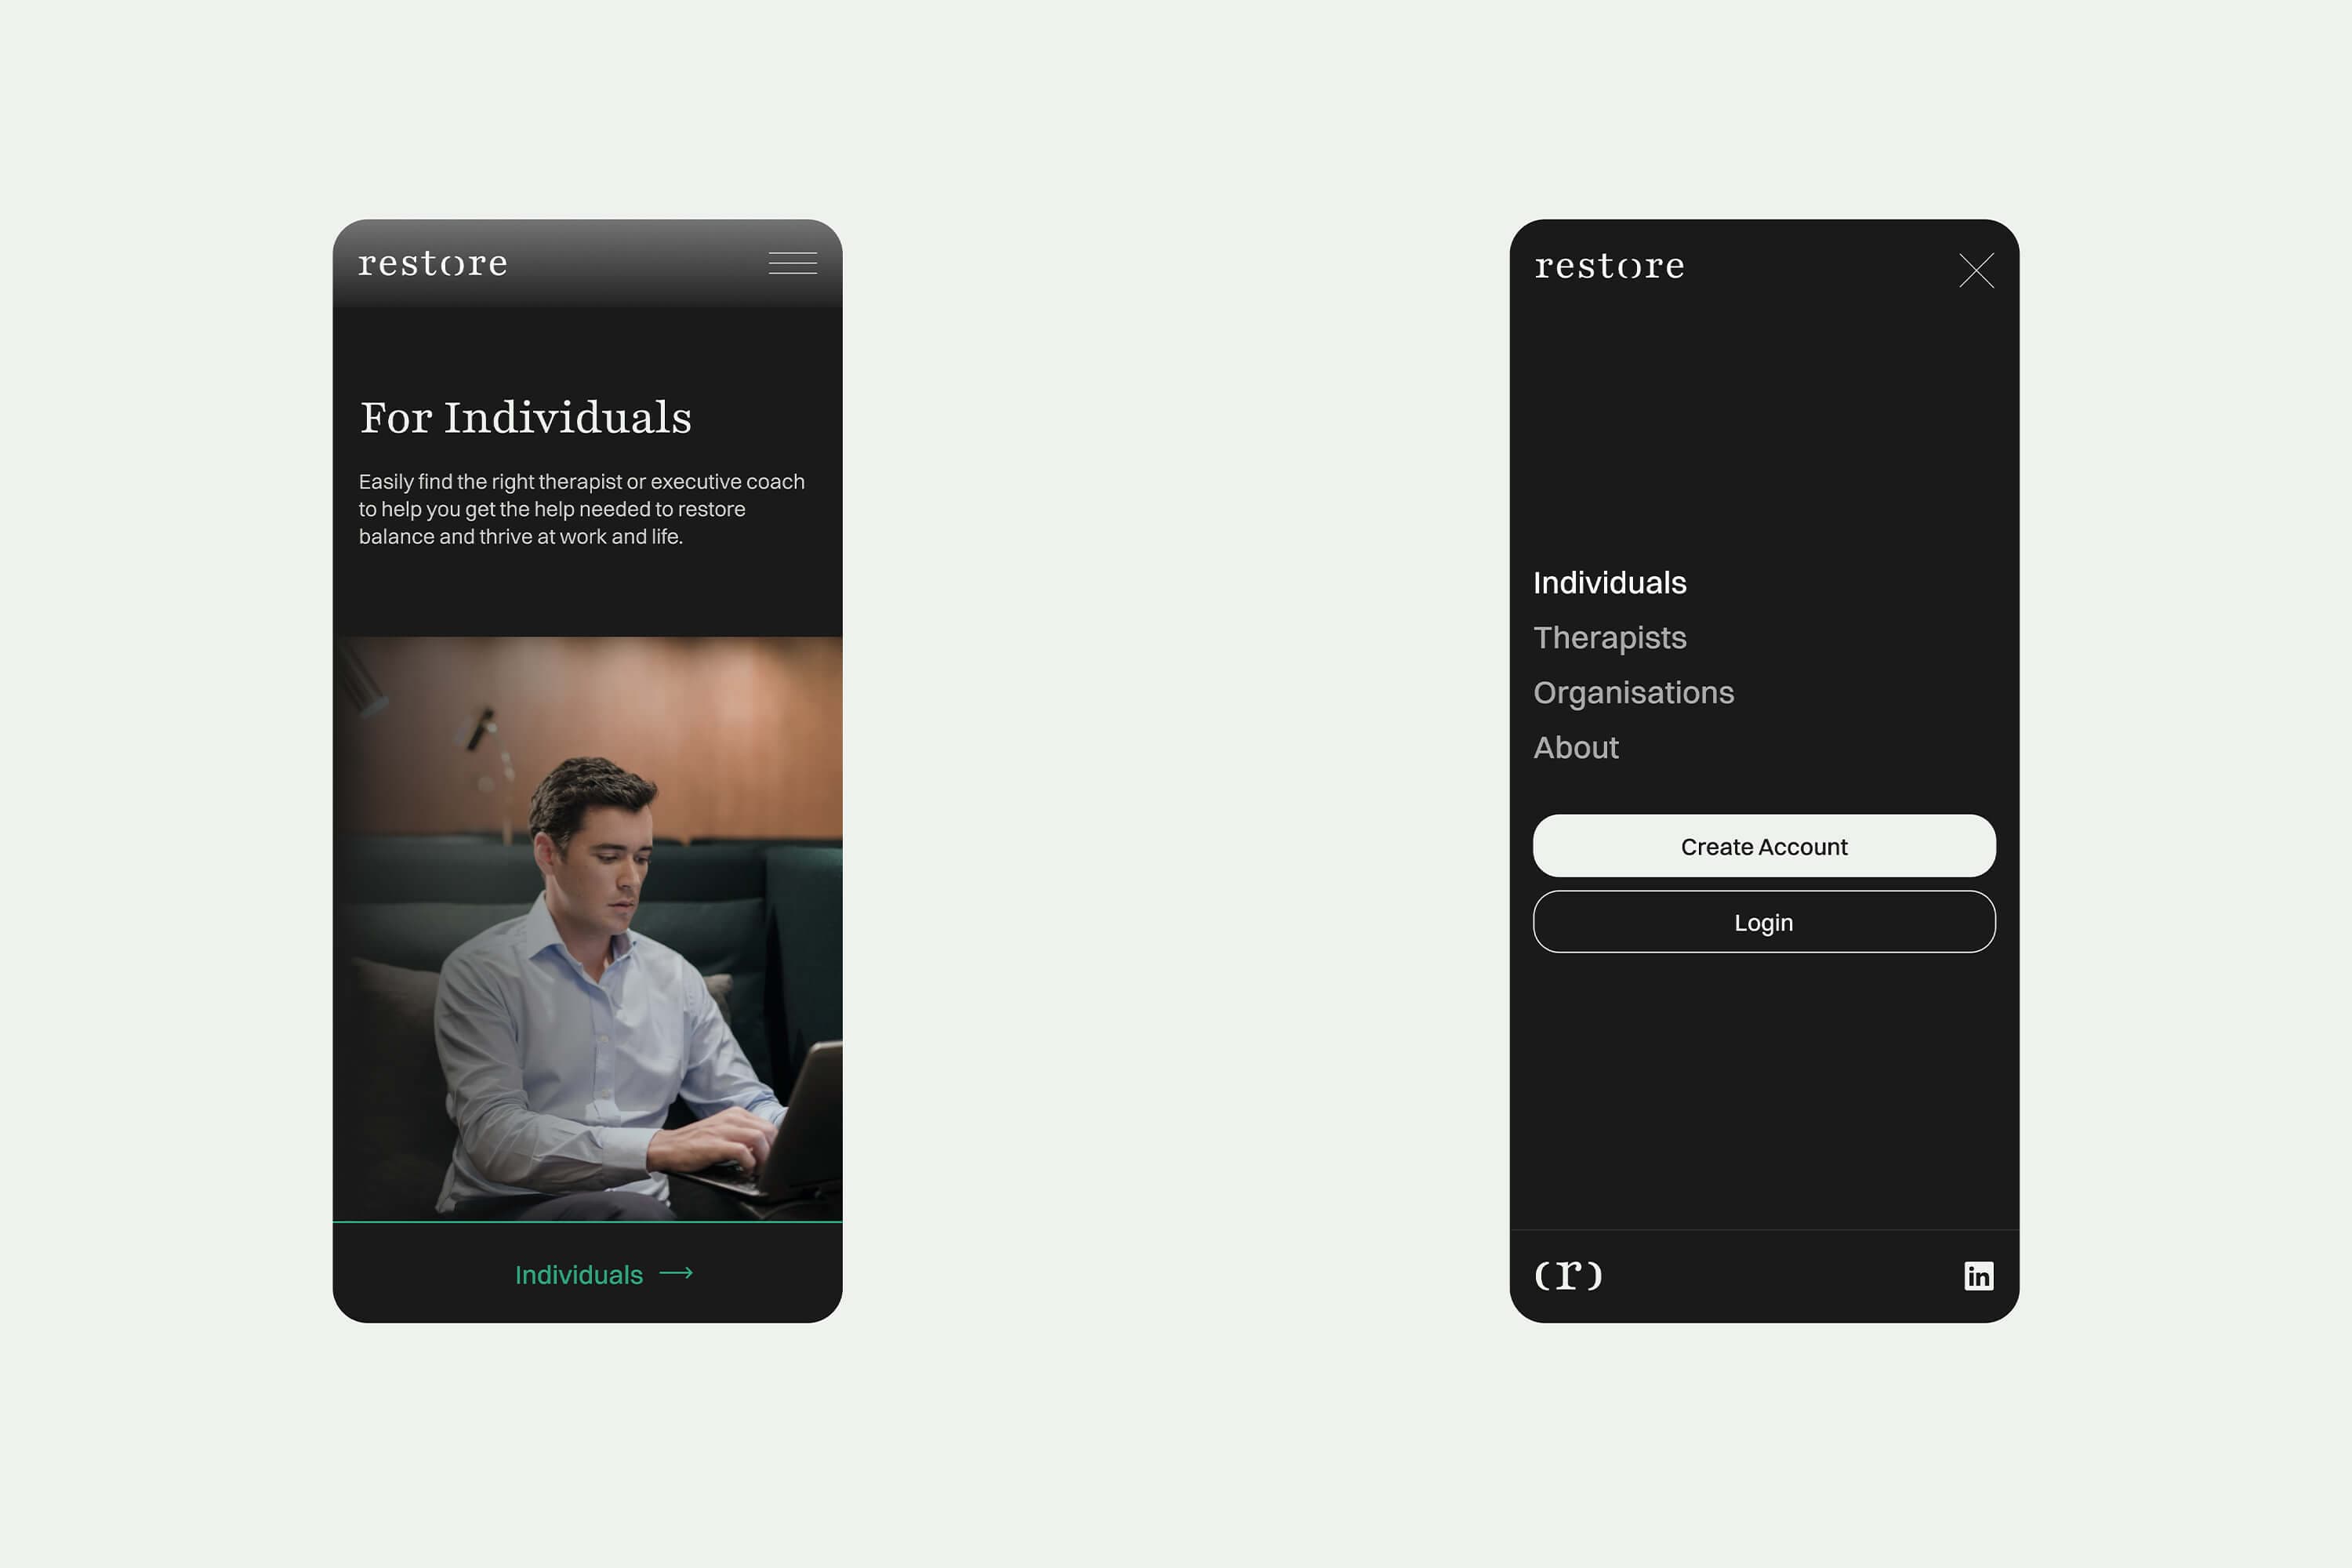The image size is (2352, 1568).
Task: Click restore logo beside hamburger menu
Action: (433, 264)
